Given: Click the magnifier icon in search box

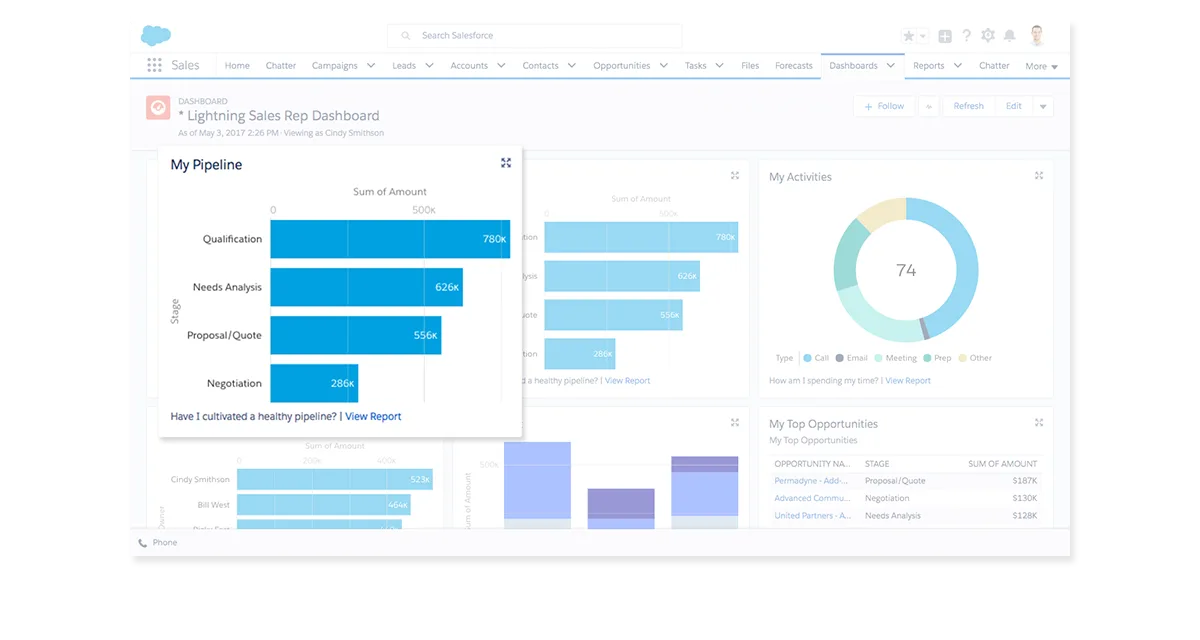Looking at the screenshot, I should click(x=406, y=36).
